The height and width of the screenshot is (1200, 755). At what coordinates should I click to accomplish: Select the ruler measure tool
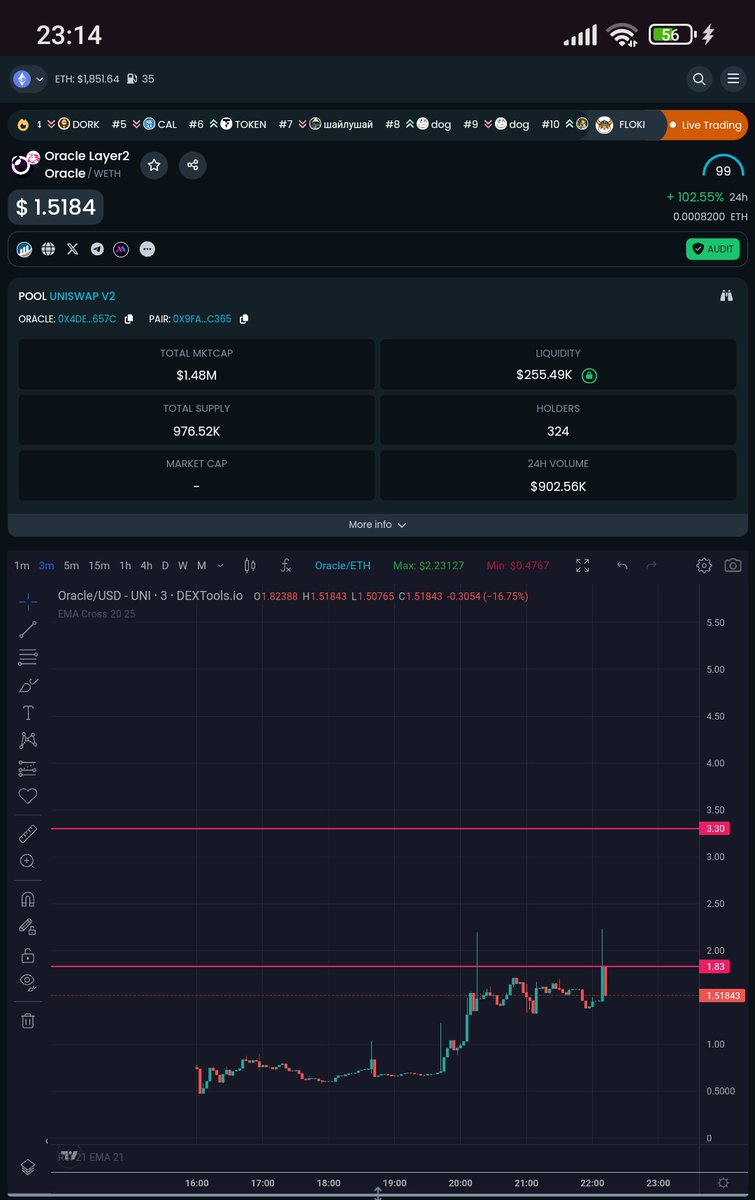coord(28,833)
